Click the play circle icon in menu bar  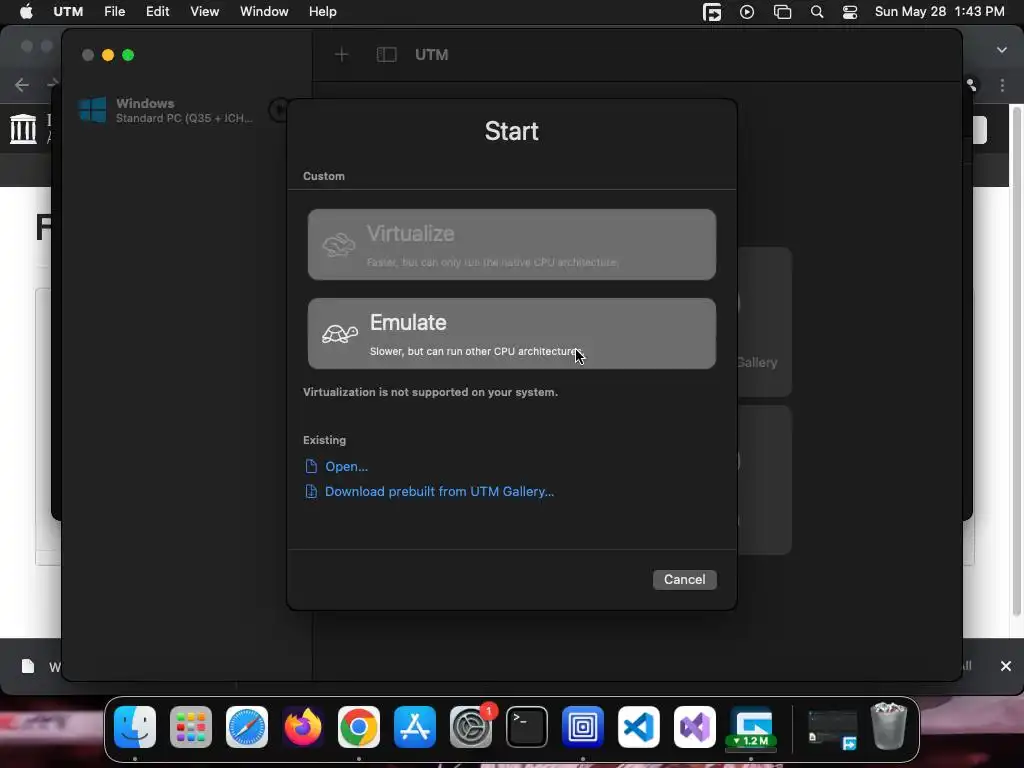tap(747, 12)
